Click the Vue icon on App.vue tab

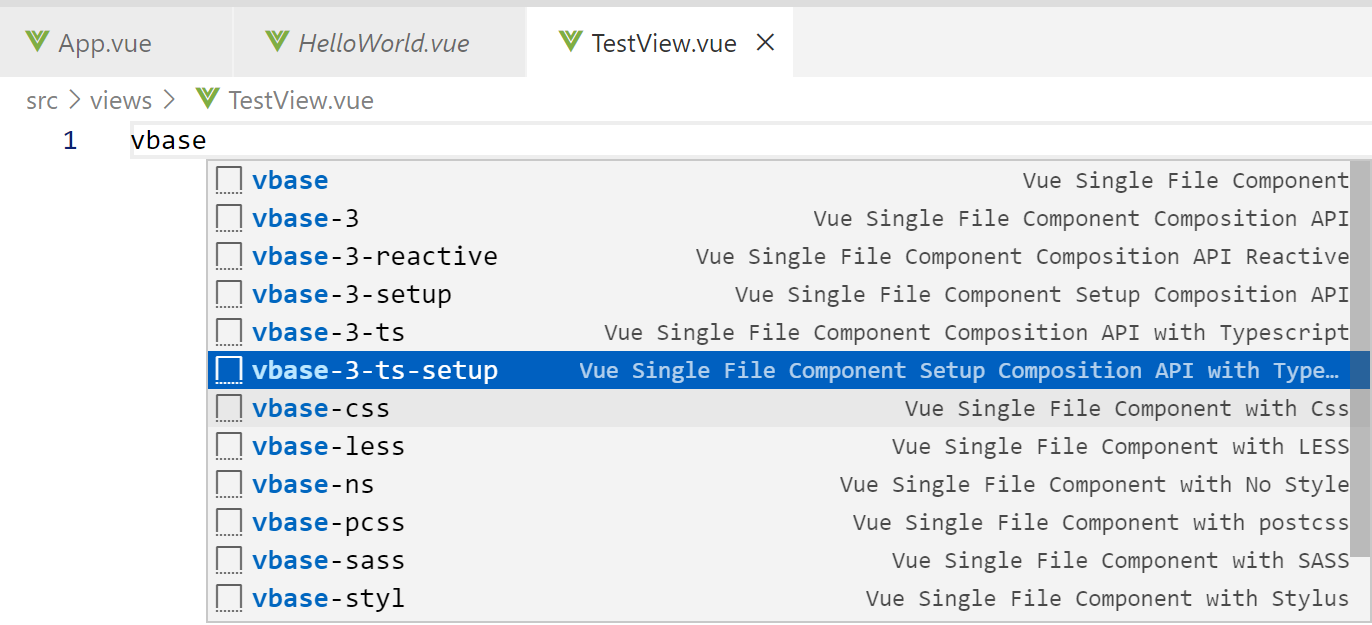38,43
